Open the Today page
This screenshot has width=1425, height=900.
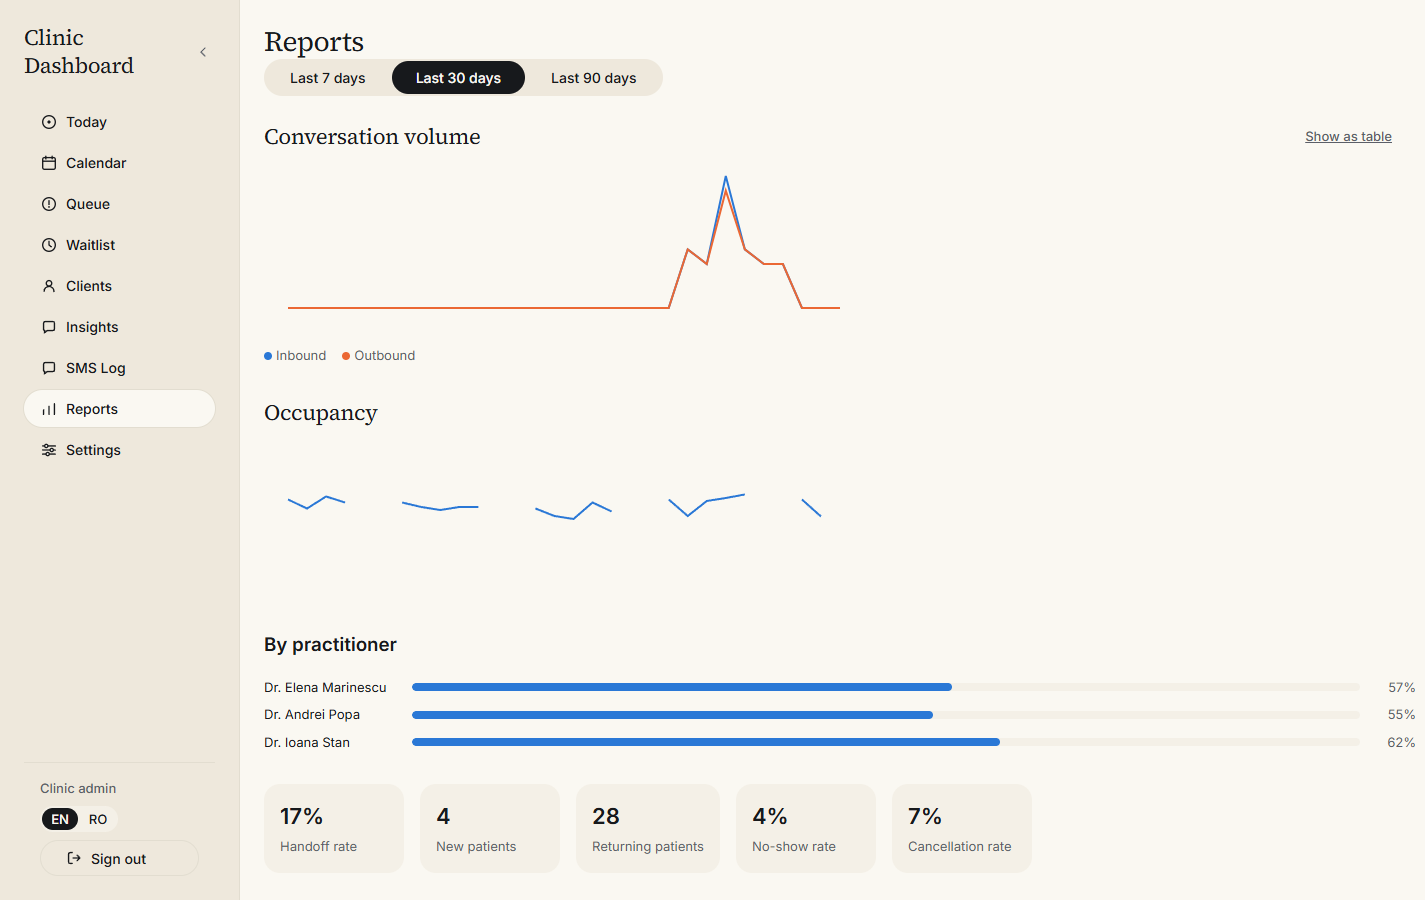tap(119, 122)
